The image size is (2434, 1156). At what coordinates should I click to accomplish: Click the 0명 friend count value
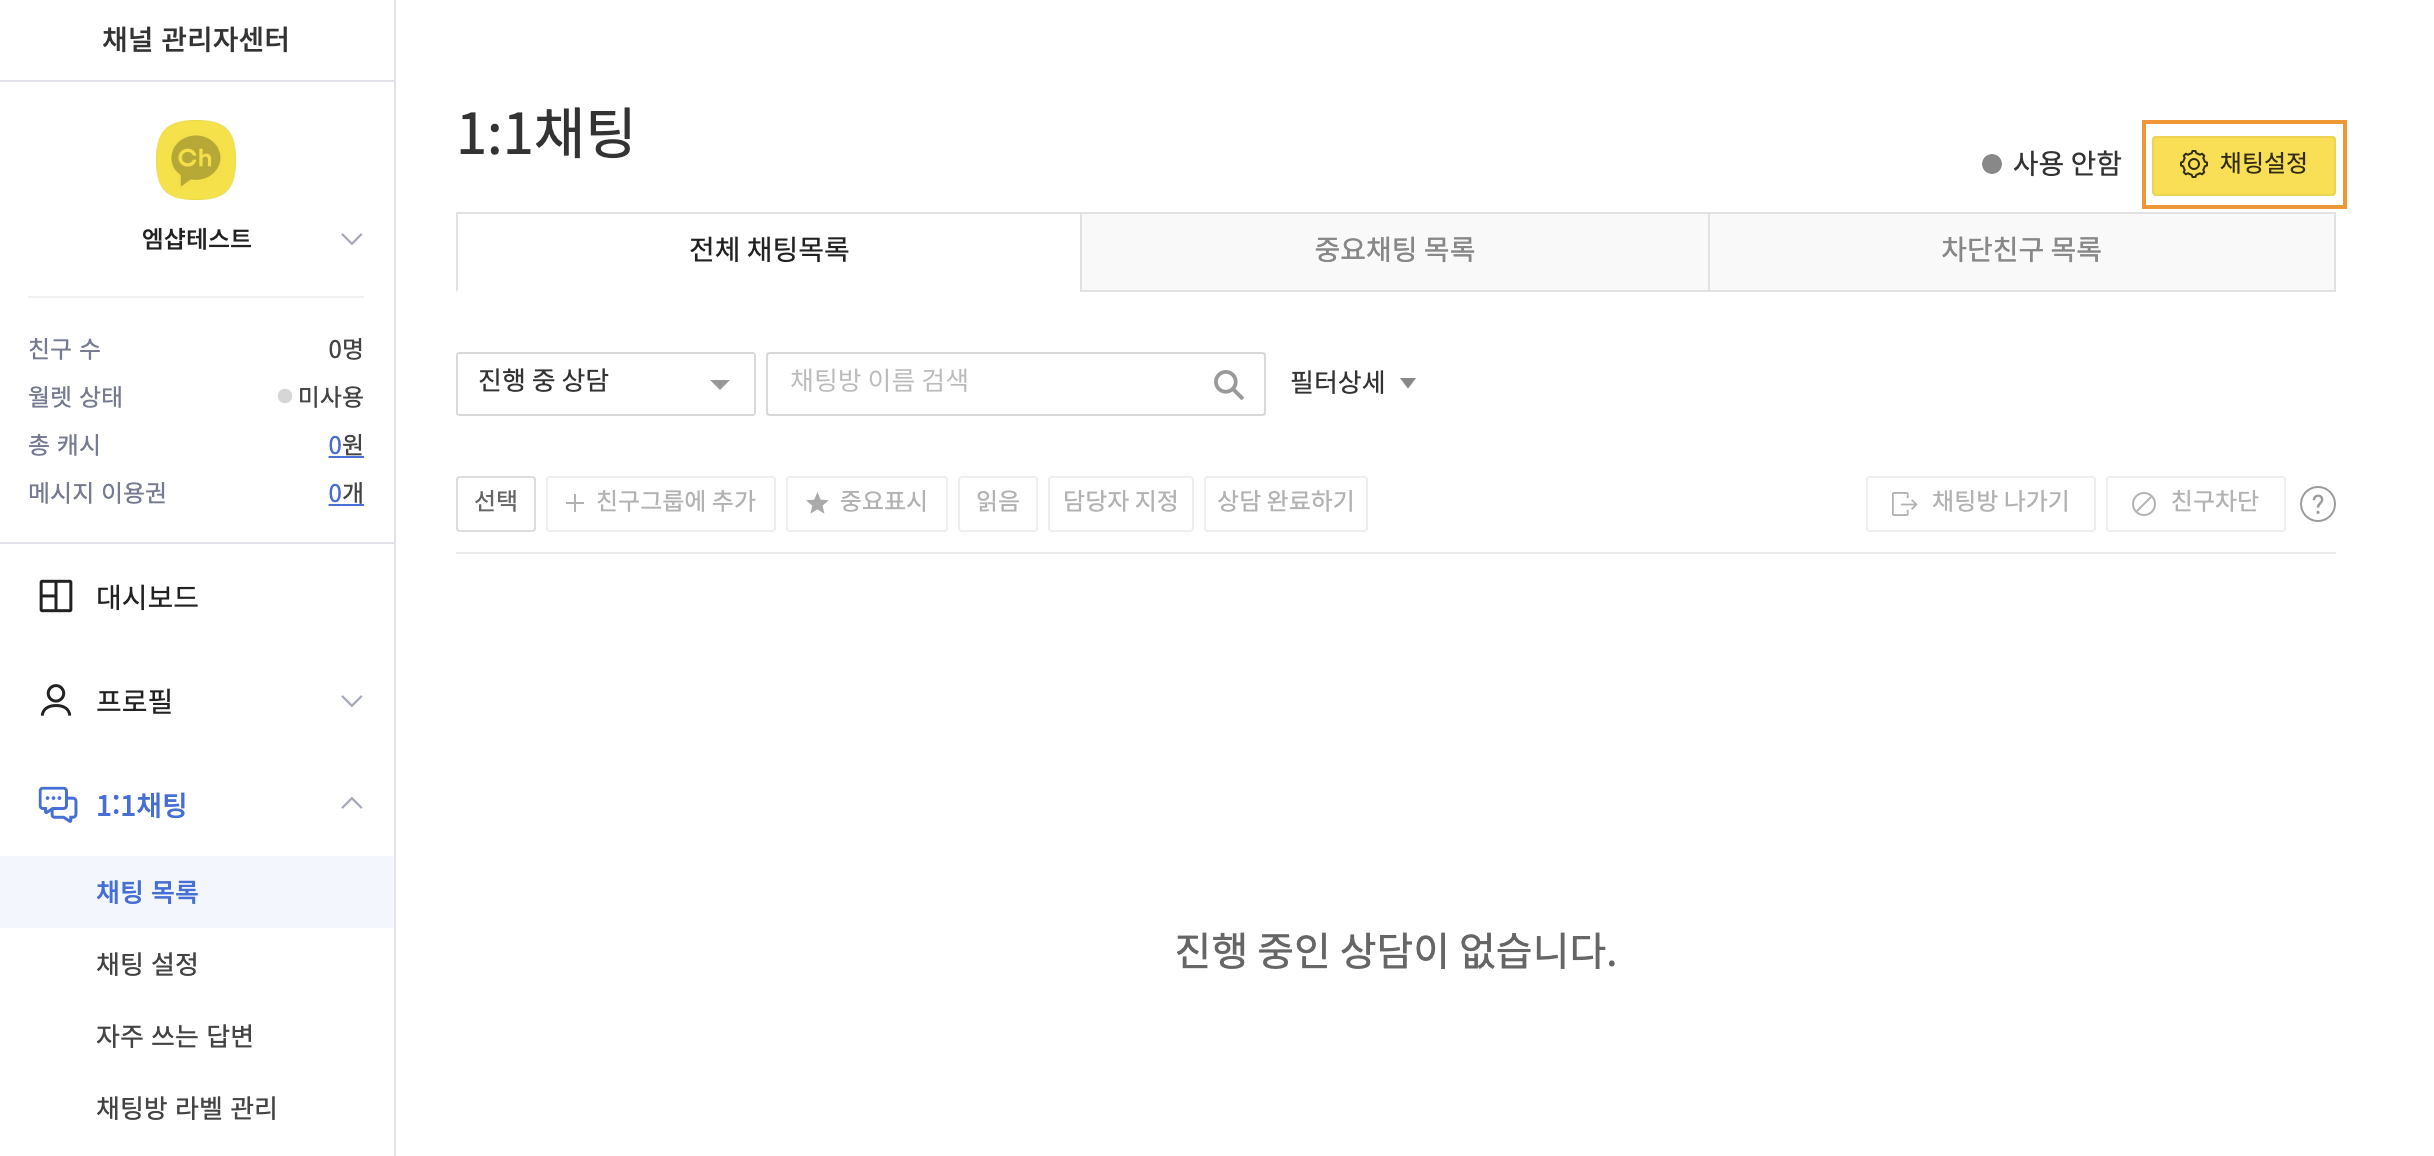345,349
